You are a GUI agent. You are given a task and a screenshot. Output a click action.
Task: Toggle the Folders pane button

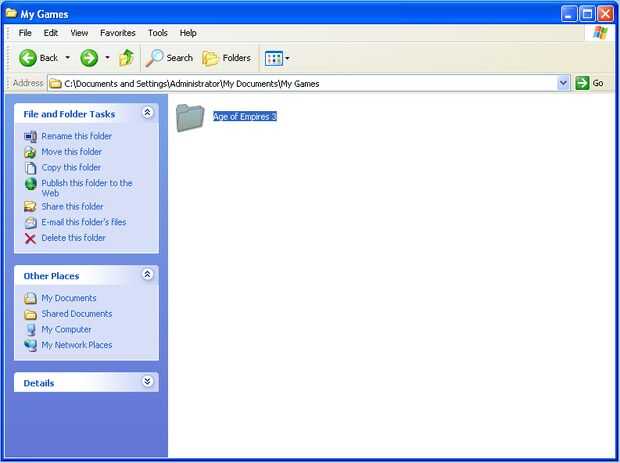(227, 58)
